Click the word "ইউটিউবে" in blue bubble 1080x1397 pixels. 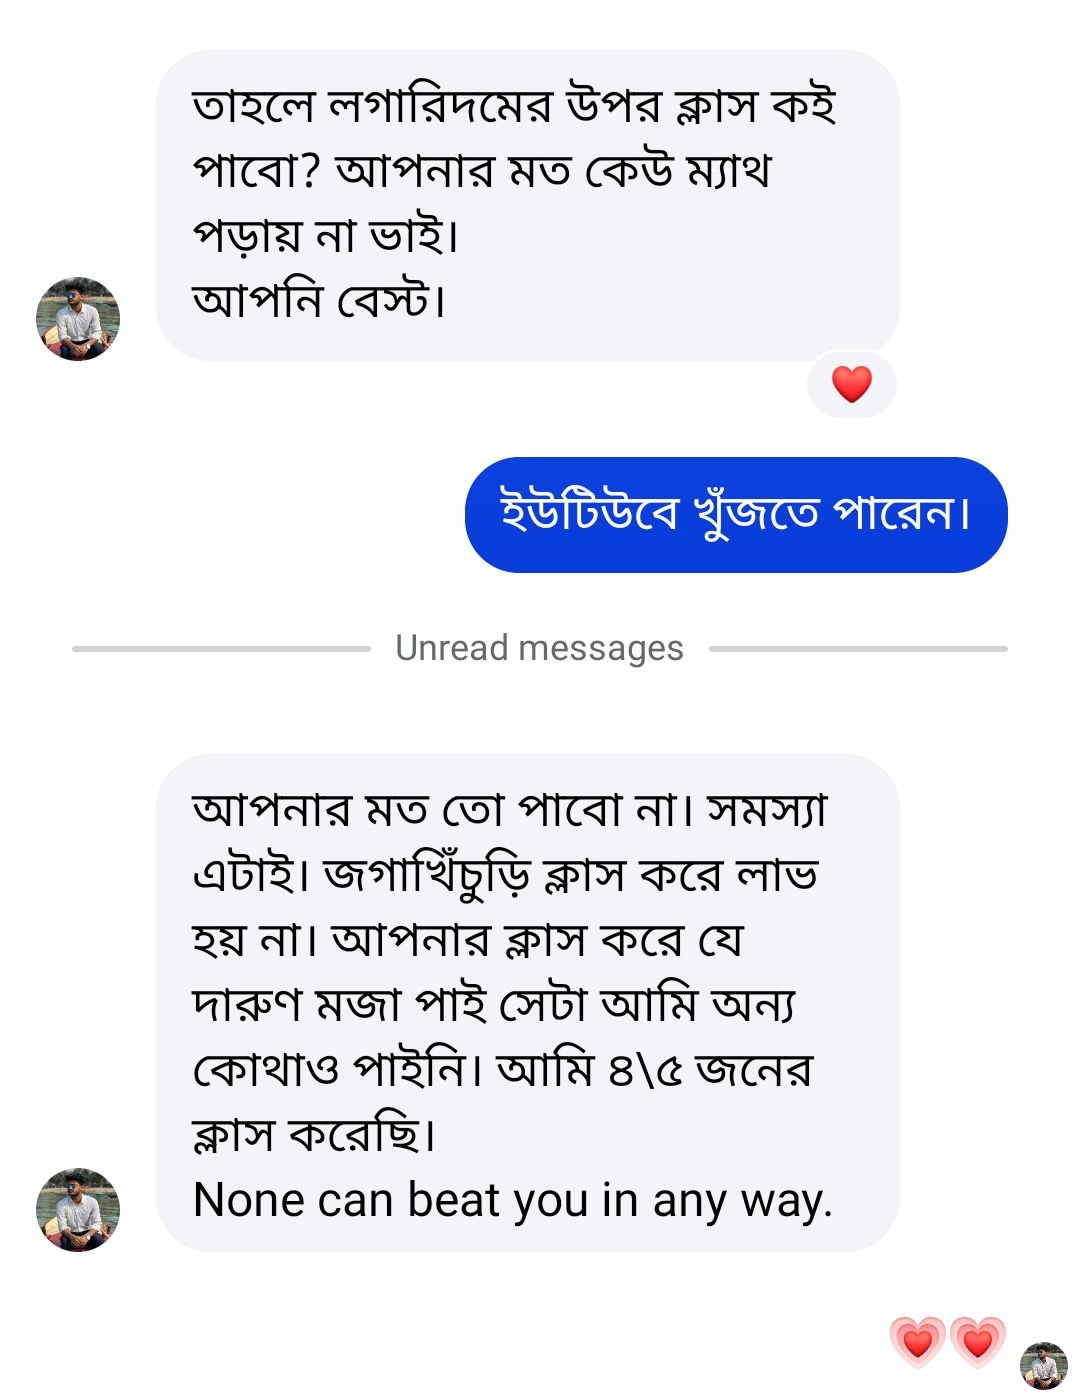[589, 513]
